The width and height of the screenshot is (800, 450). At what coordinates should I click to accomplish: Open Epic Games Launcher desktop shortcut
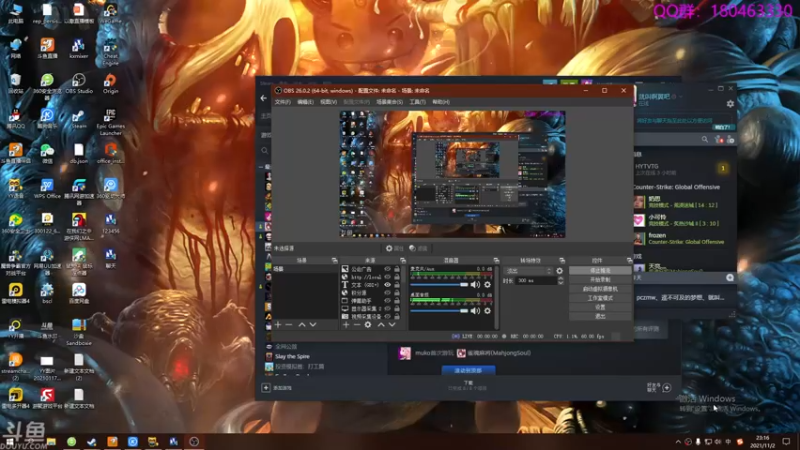tap(110, 122)
